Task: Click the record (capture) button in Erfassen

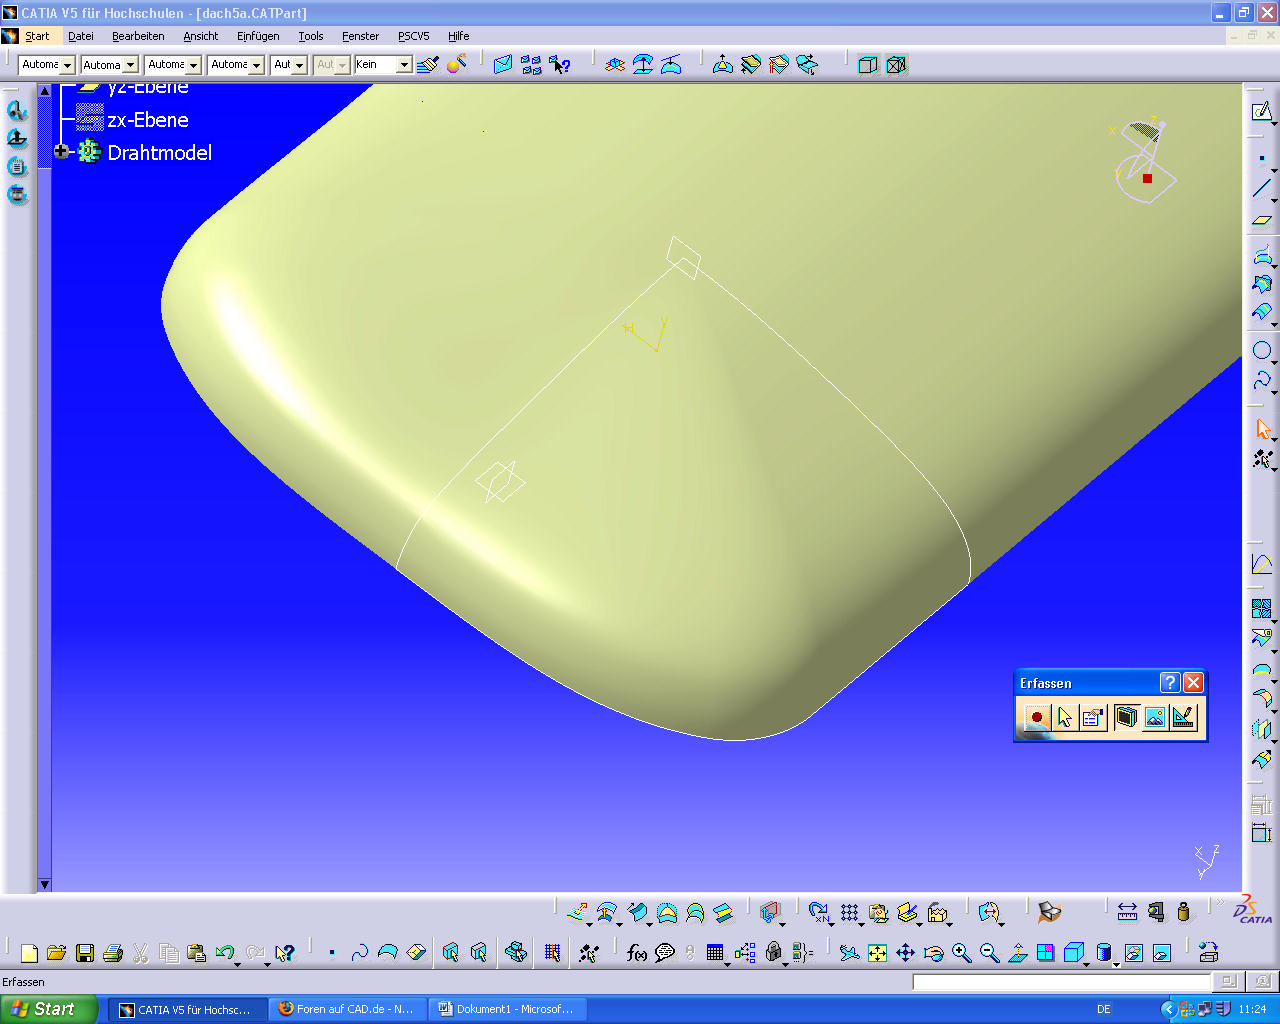Action: tap(1036, 717)
